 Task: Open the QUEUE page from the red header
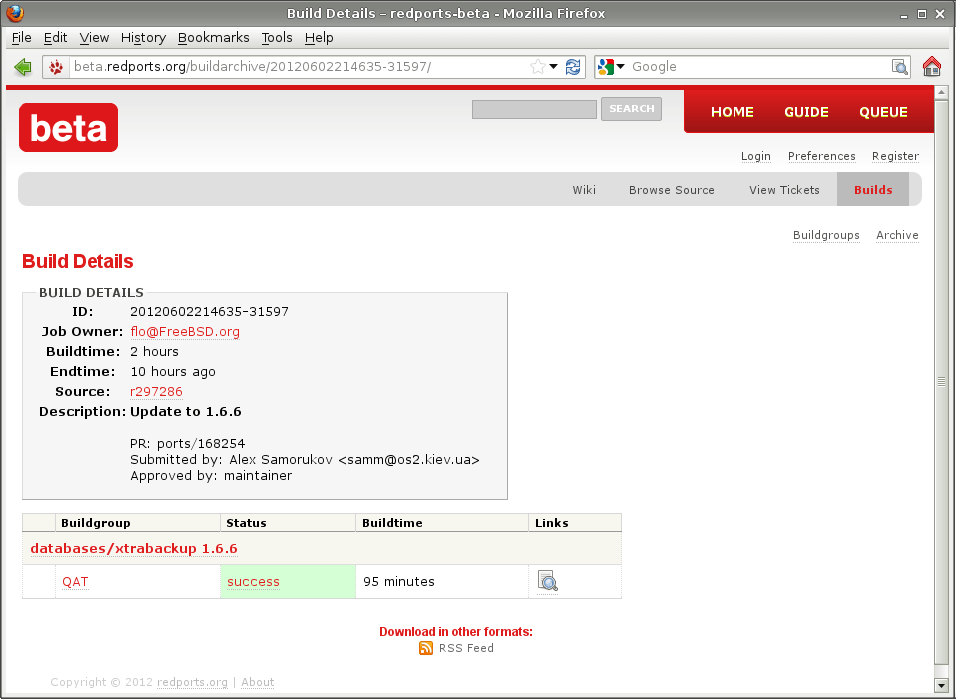pyautogui.click(x=883, y=112)
